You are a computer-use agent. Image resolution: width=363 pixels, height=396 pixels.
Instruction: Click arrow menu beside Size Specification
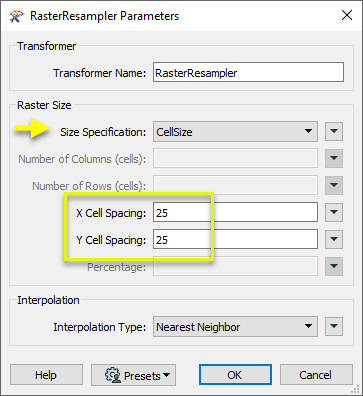(334, 132)
